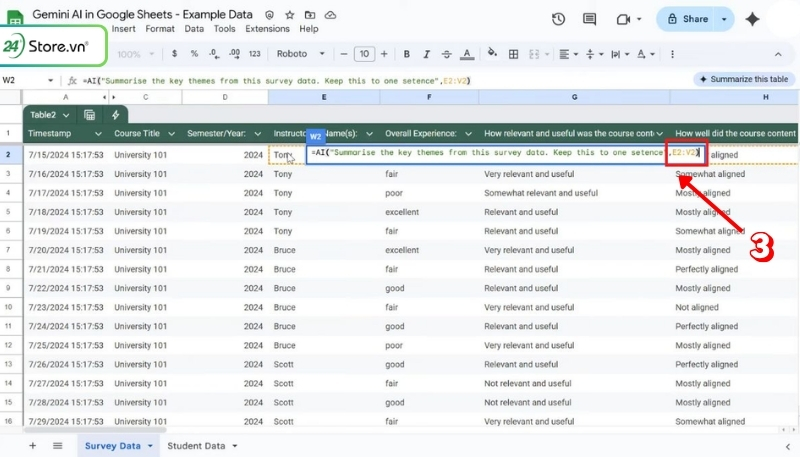Open Semester/Year column dropdown
The height and width of the screenshot is (457, 800).
pos(258,134)
